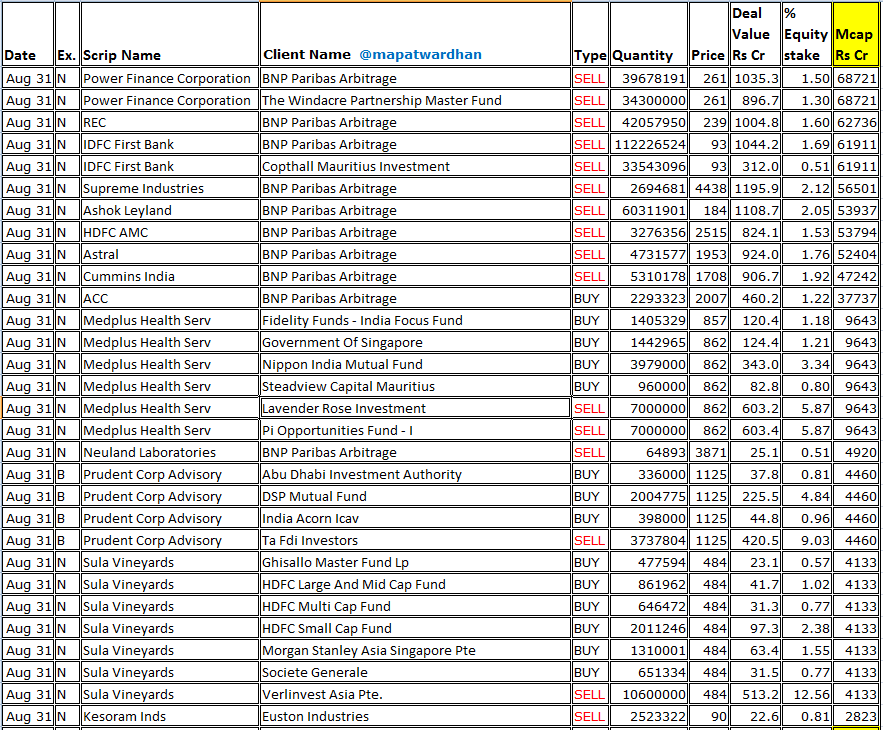Click the price value '2515'
The width and height of the screenshot is (883, 730).
coord(711,232)
